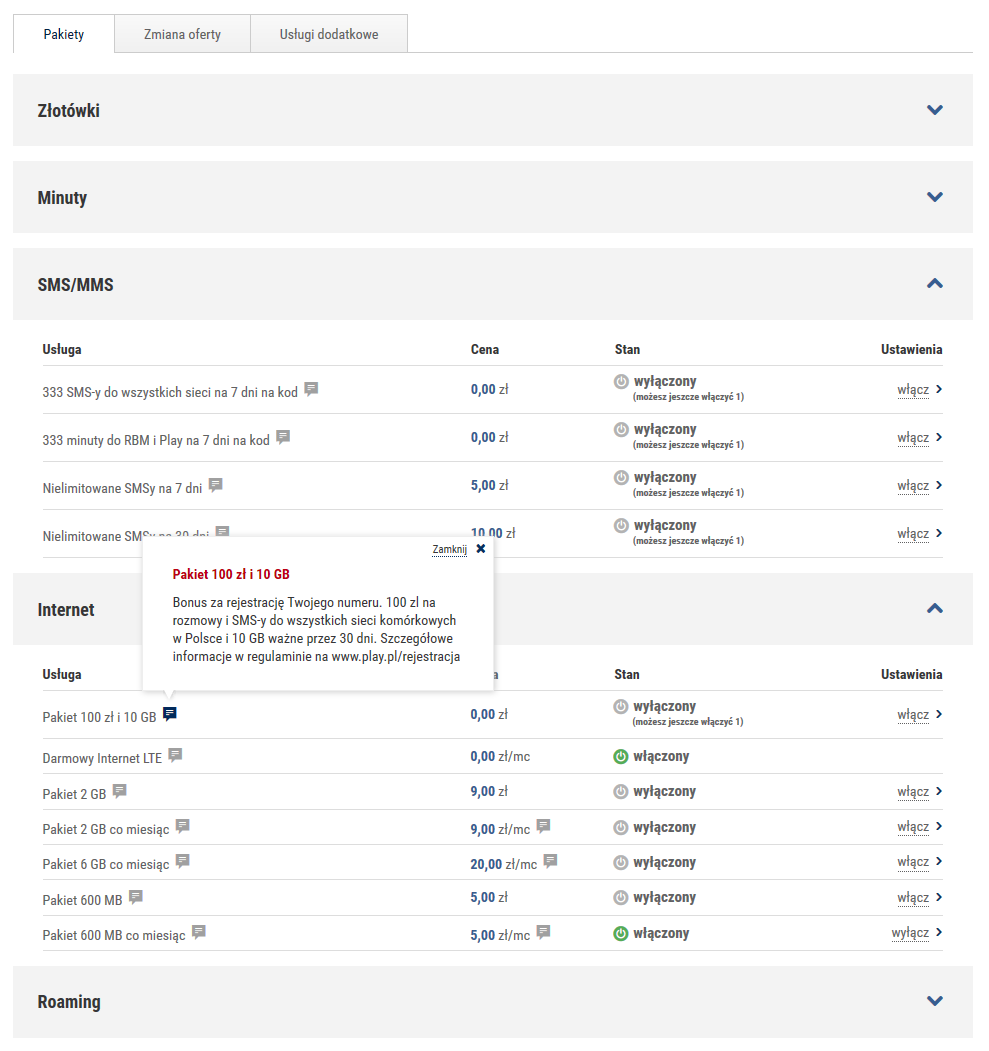This screenshot has height=1051, width=989.
Task: Close the popup with the X icon
Action: (481, 549)
